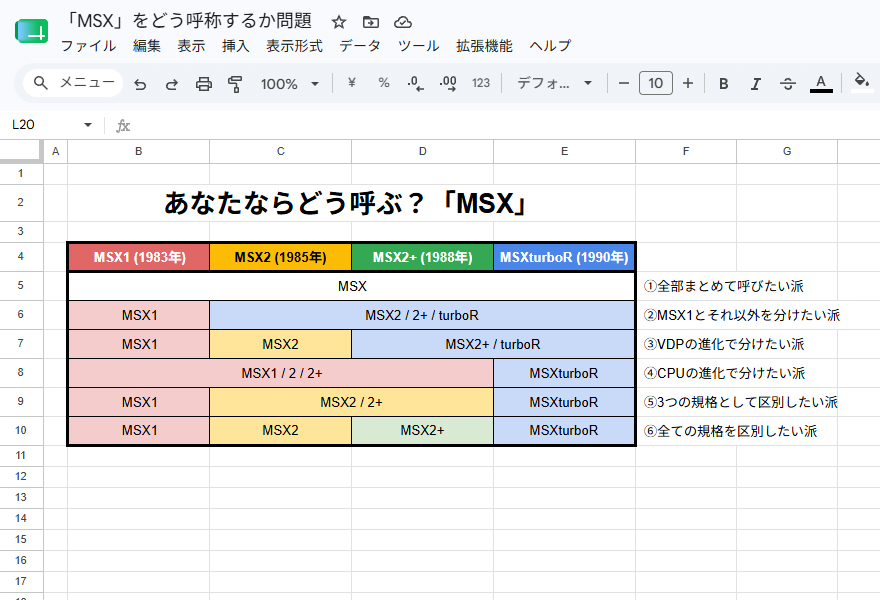Open the 挿入 menu

coord(236,45)
